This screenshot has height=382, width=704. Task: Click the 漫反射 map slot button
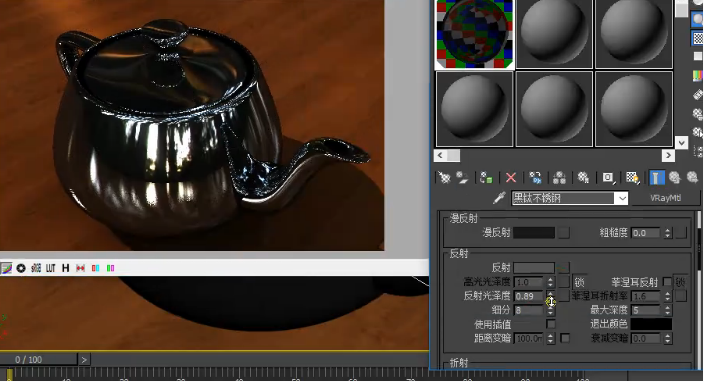[x=564, y=233]
